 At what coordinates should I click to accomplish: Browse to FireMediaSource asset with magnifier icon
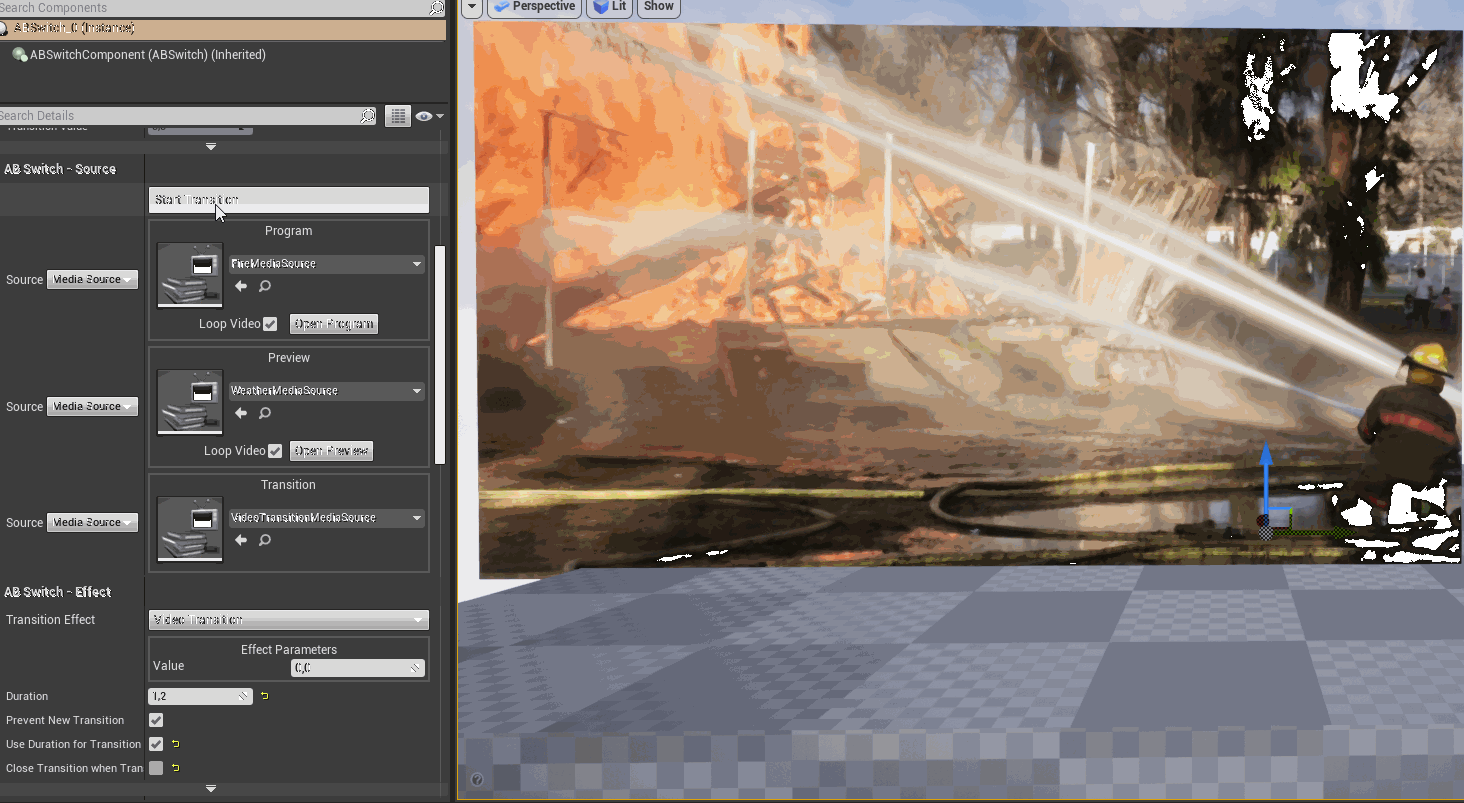point(265,286)
